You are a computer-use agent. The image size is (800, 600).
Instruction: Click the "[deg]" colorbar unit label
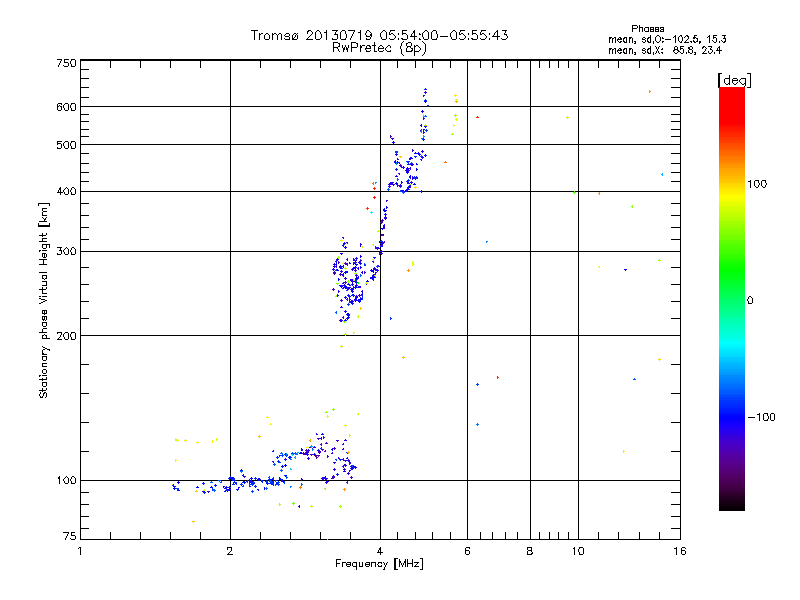(734, 80)
